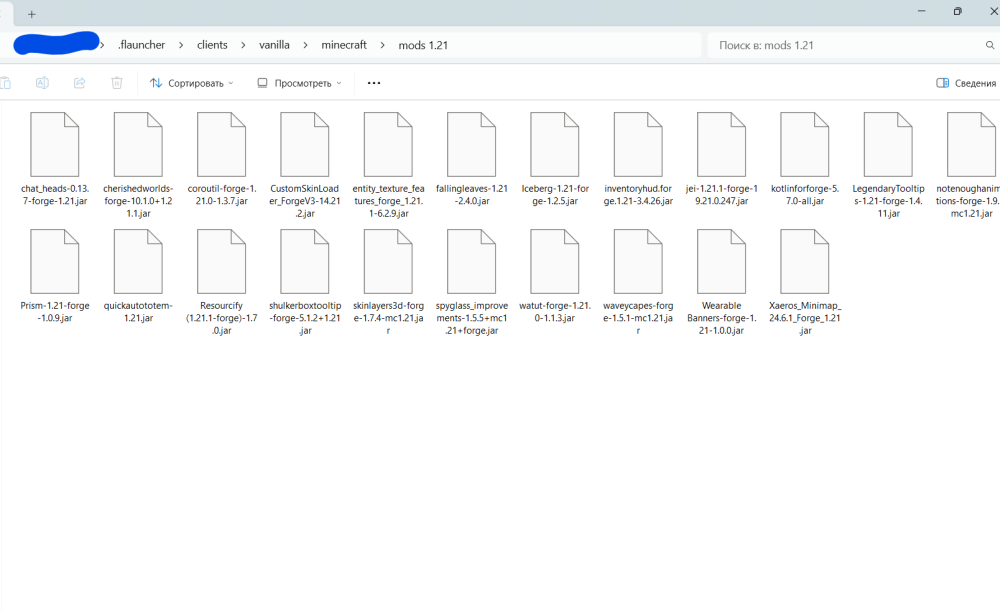Select chat_heads-0.13.7-forge-1.21.jar file icon
Viewport: 1000px width, 612px height.
point(55,145)
